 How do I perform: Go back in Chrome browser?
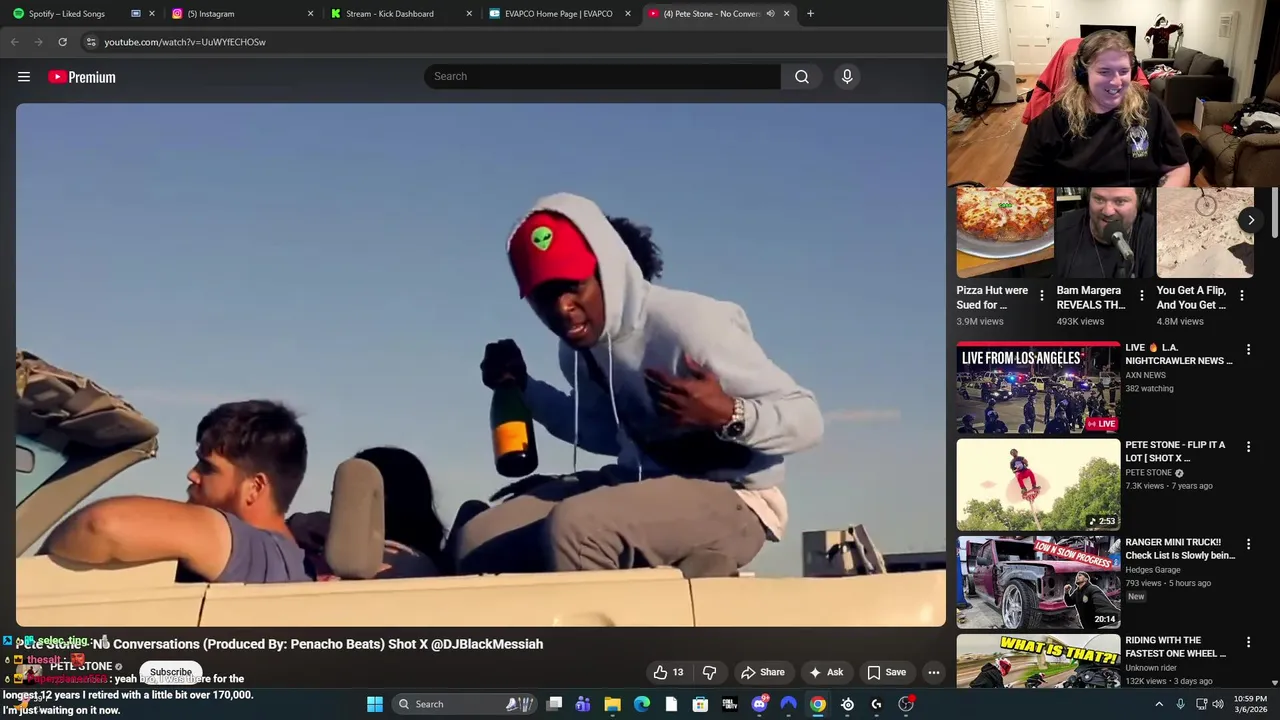click(14, 42)
